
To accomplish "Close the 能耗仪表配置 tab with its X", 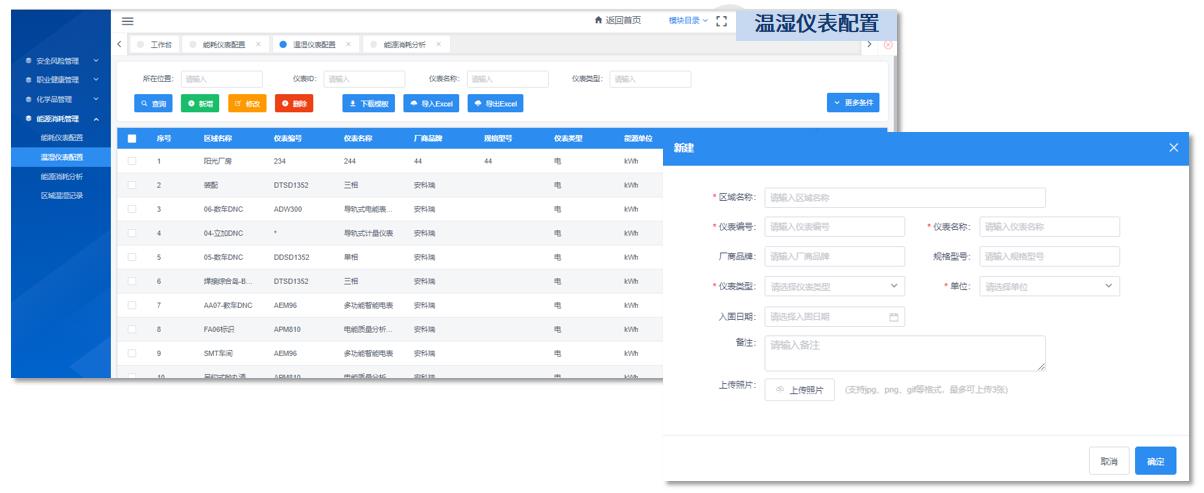I will [258, 45].
